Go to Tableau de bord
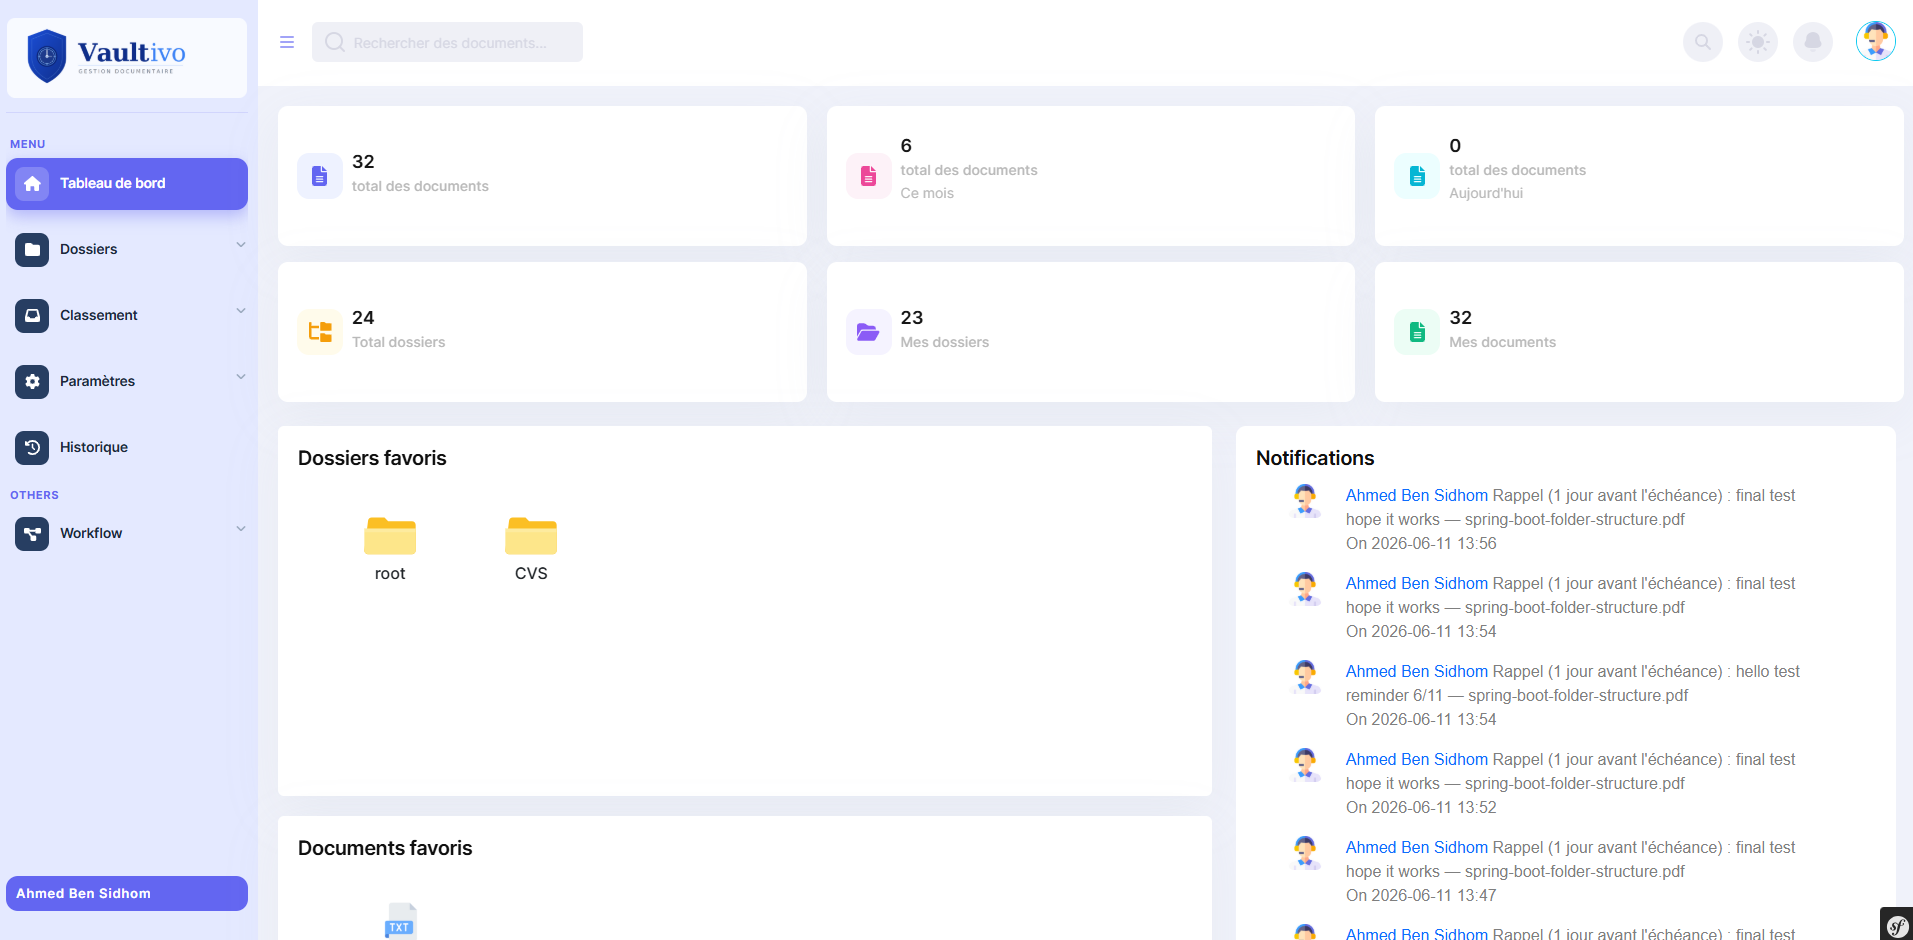1913x940 pixels. (x=127, y=184)
